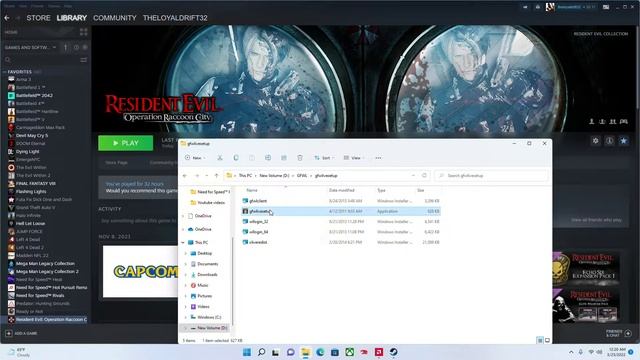Open the Sort dropdown in File Explorer

tap(324, 158)
